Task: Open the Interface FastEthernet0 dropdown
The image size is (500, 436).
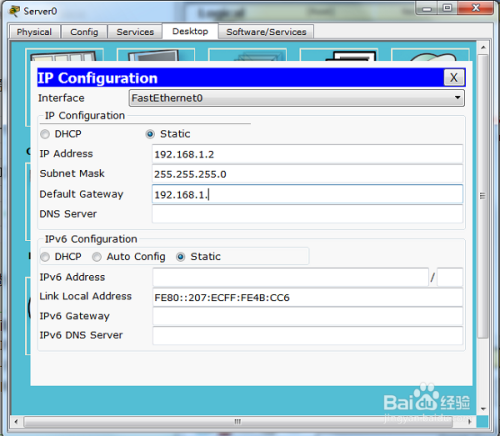Action: (x=296, y=98)
